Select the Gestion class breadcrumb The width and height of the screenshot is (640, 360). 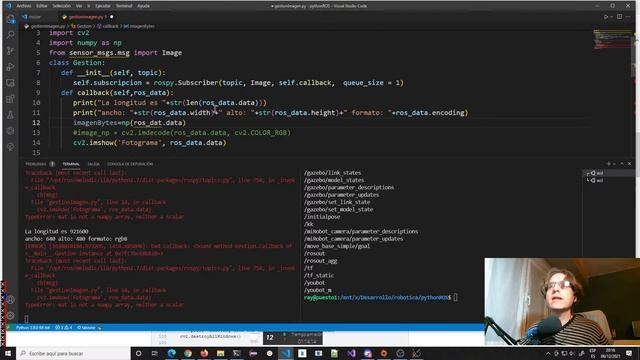(82, 26)
